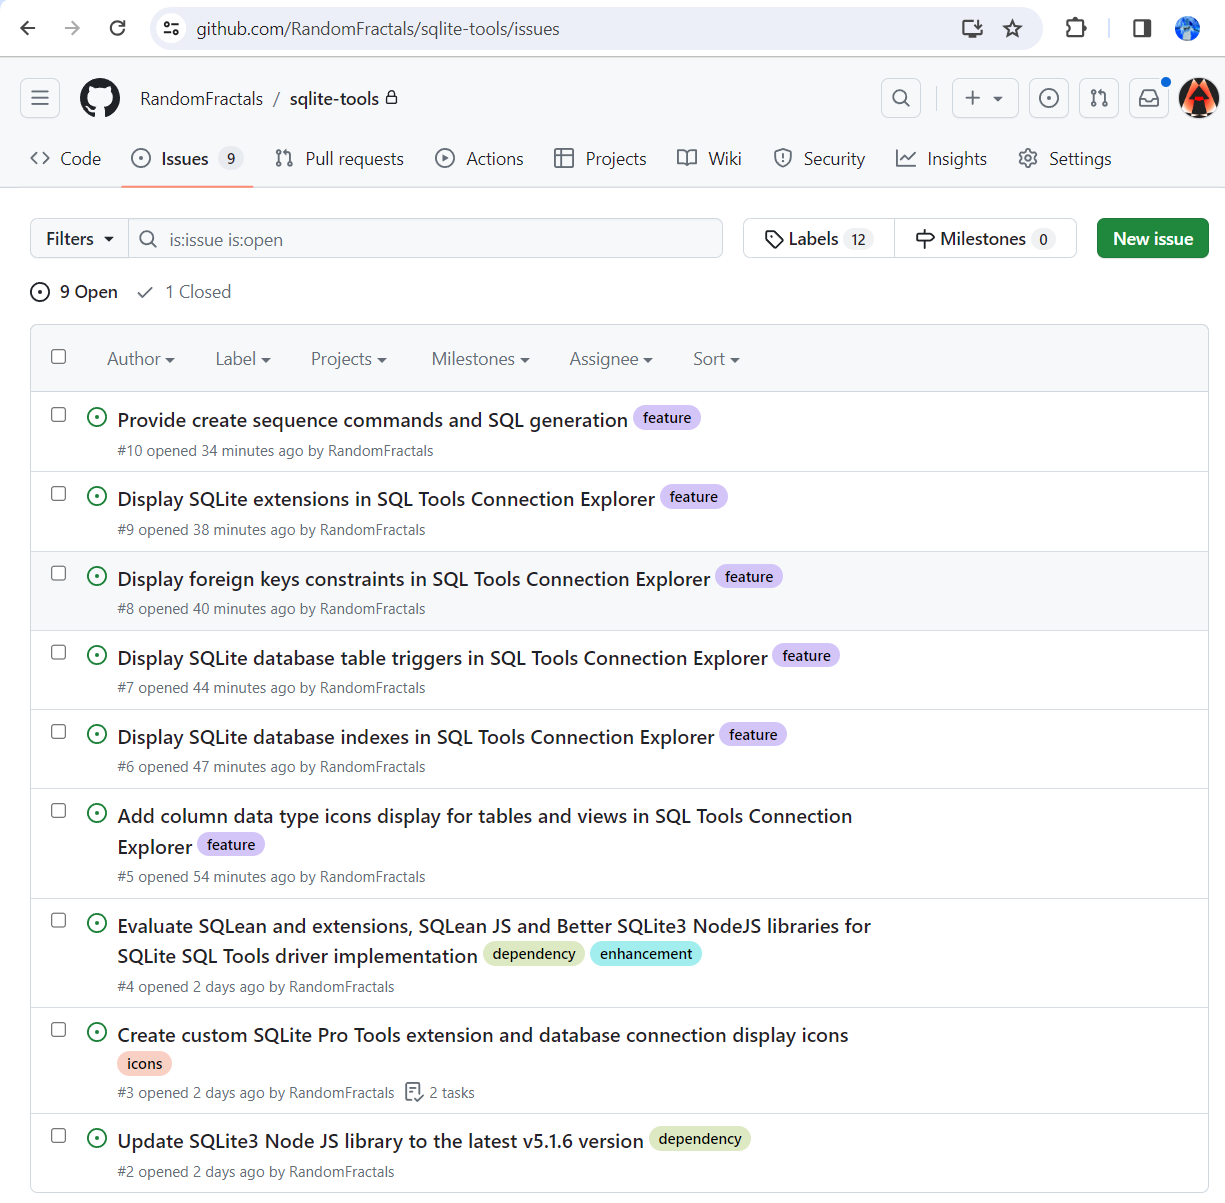Check the box for issue #10 create sequence
The width and height of the screenshot is (1225, 1203).
pyautogui.click(x=59, y=415)
